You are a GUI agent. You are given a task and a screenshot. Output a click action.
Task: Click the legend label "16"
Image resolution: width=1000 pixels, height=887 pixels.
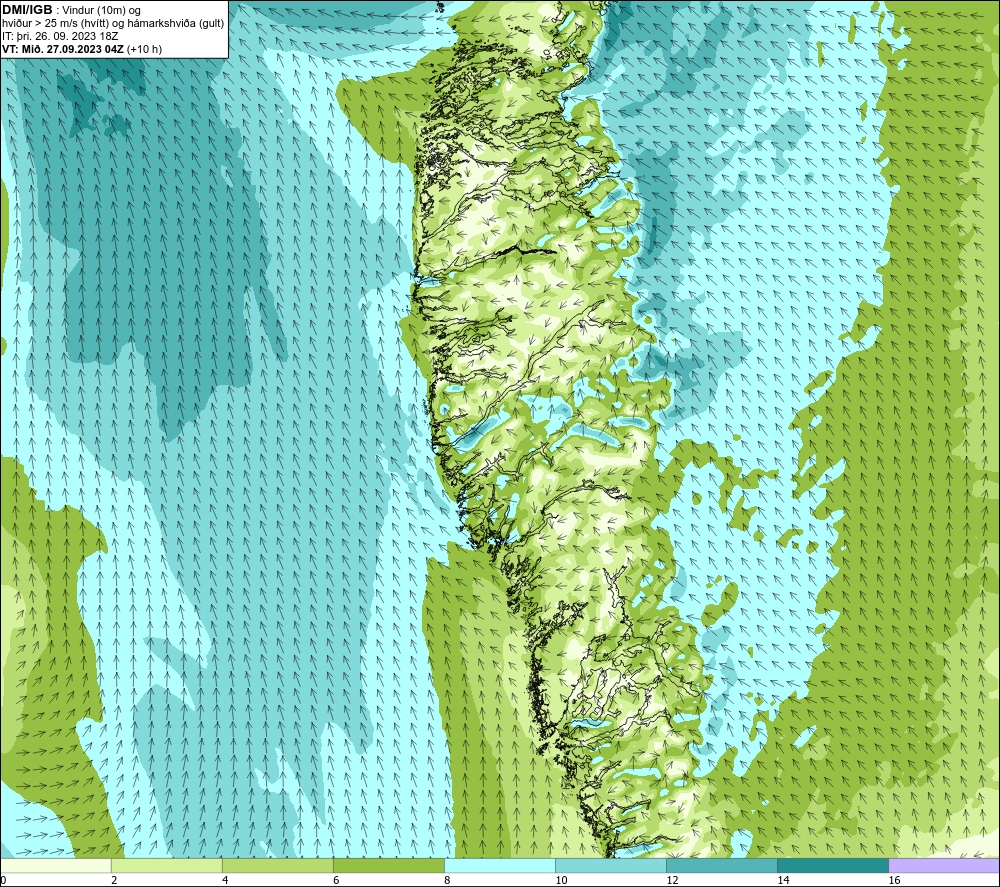pos(893,880)
